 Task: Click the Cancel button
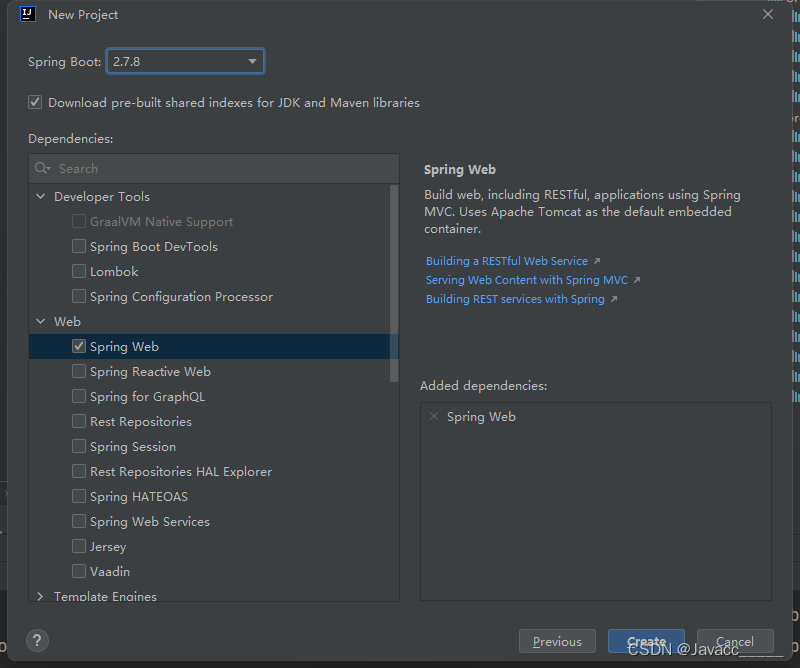(x=735, y=641)
